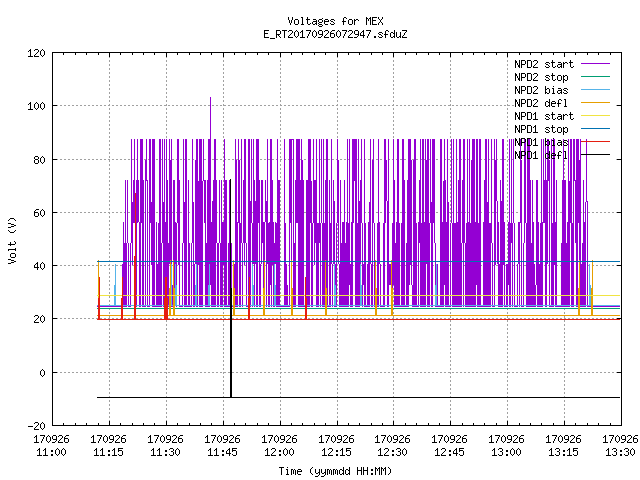Click the purple spike peaking above 100 V
The height and width of the screenshot is (480, 640).
click(210, 116)
